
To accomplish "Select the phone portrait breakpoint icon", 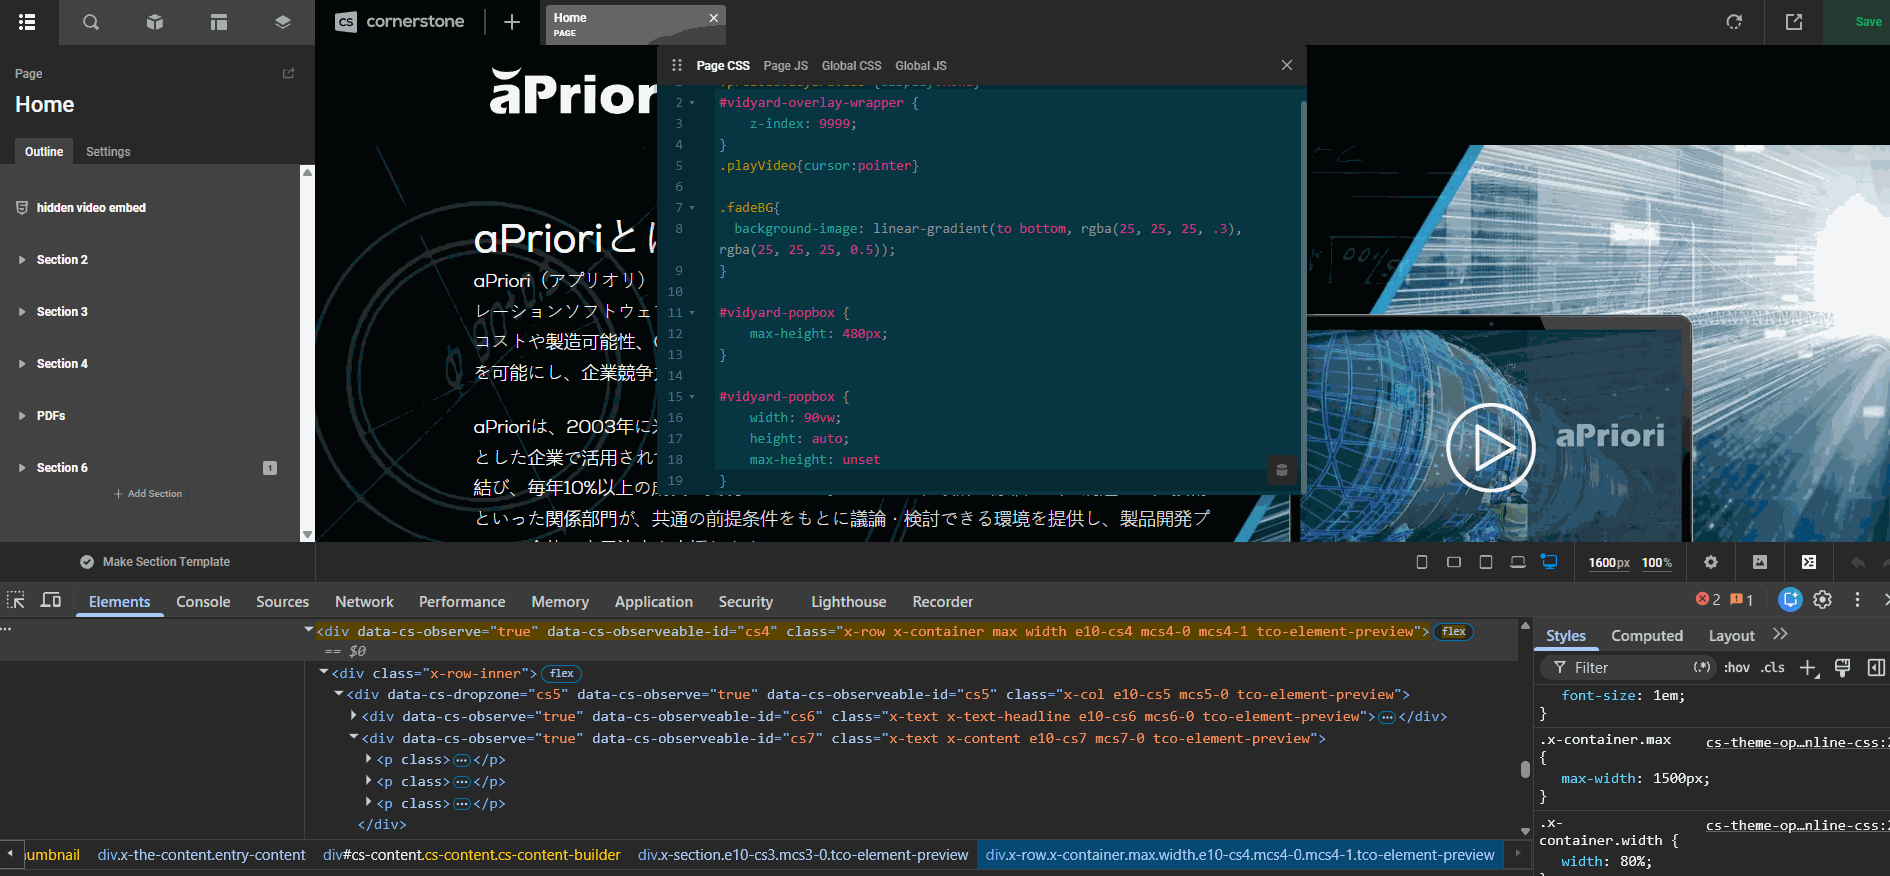I will [x=1422, y=562].
